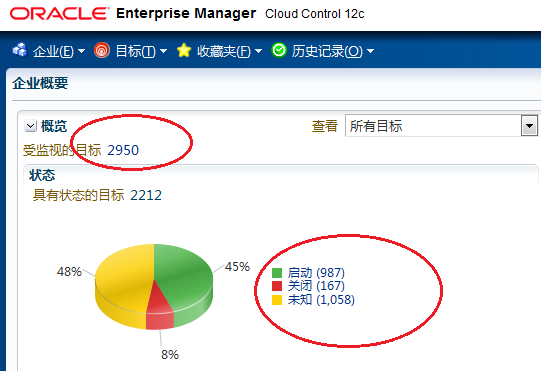This screenshot has height=371, width=541.
Task: Open the 企业(E) menu
Action: (59, 51)
